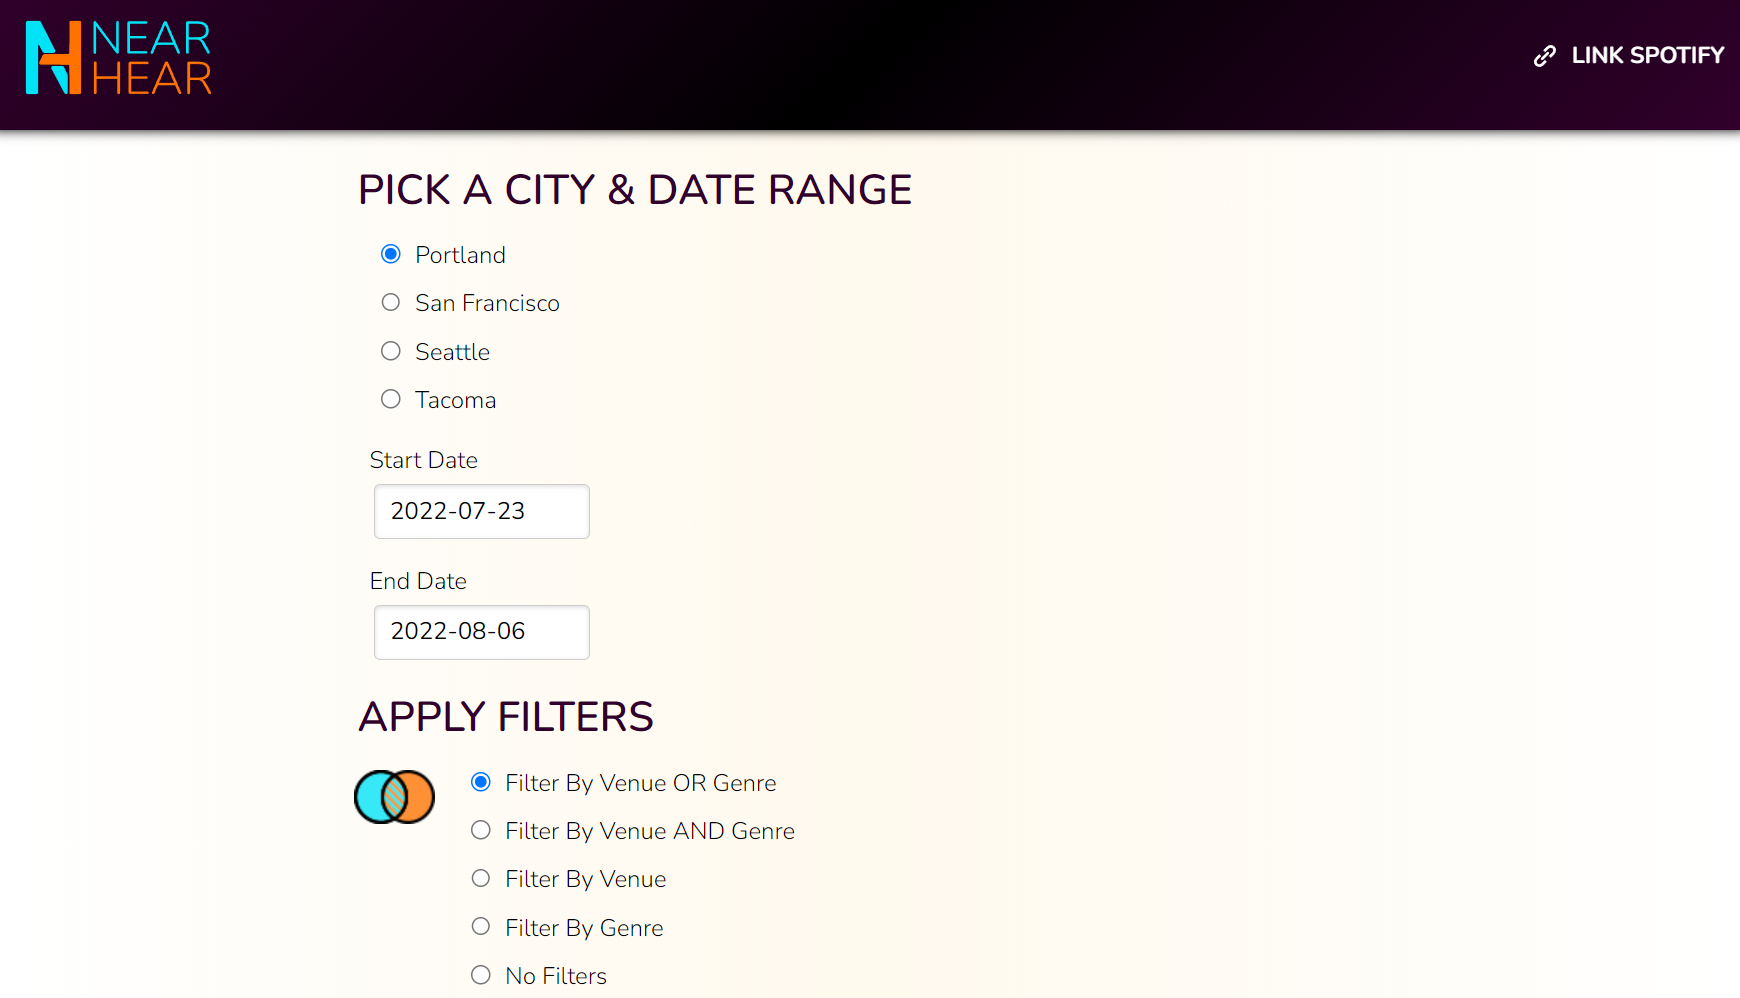Viewport: 1740px width, 998px height.
Task: Click the Tacoma label text
Action: point(455,400)
